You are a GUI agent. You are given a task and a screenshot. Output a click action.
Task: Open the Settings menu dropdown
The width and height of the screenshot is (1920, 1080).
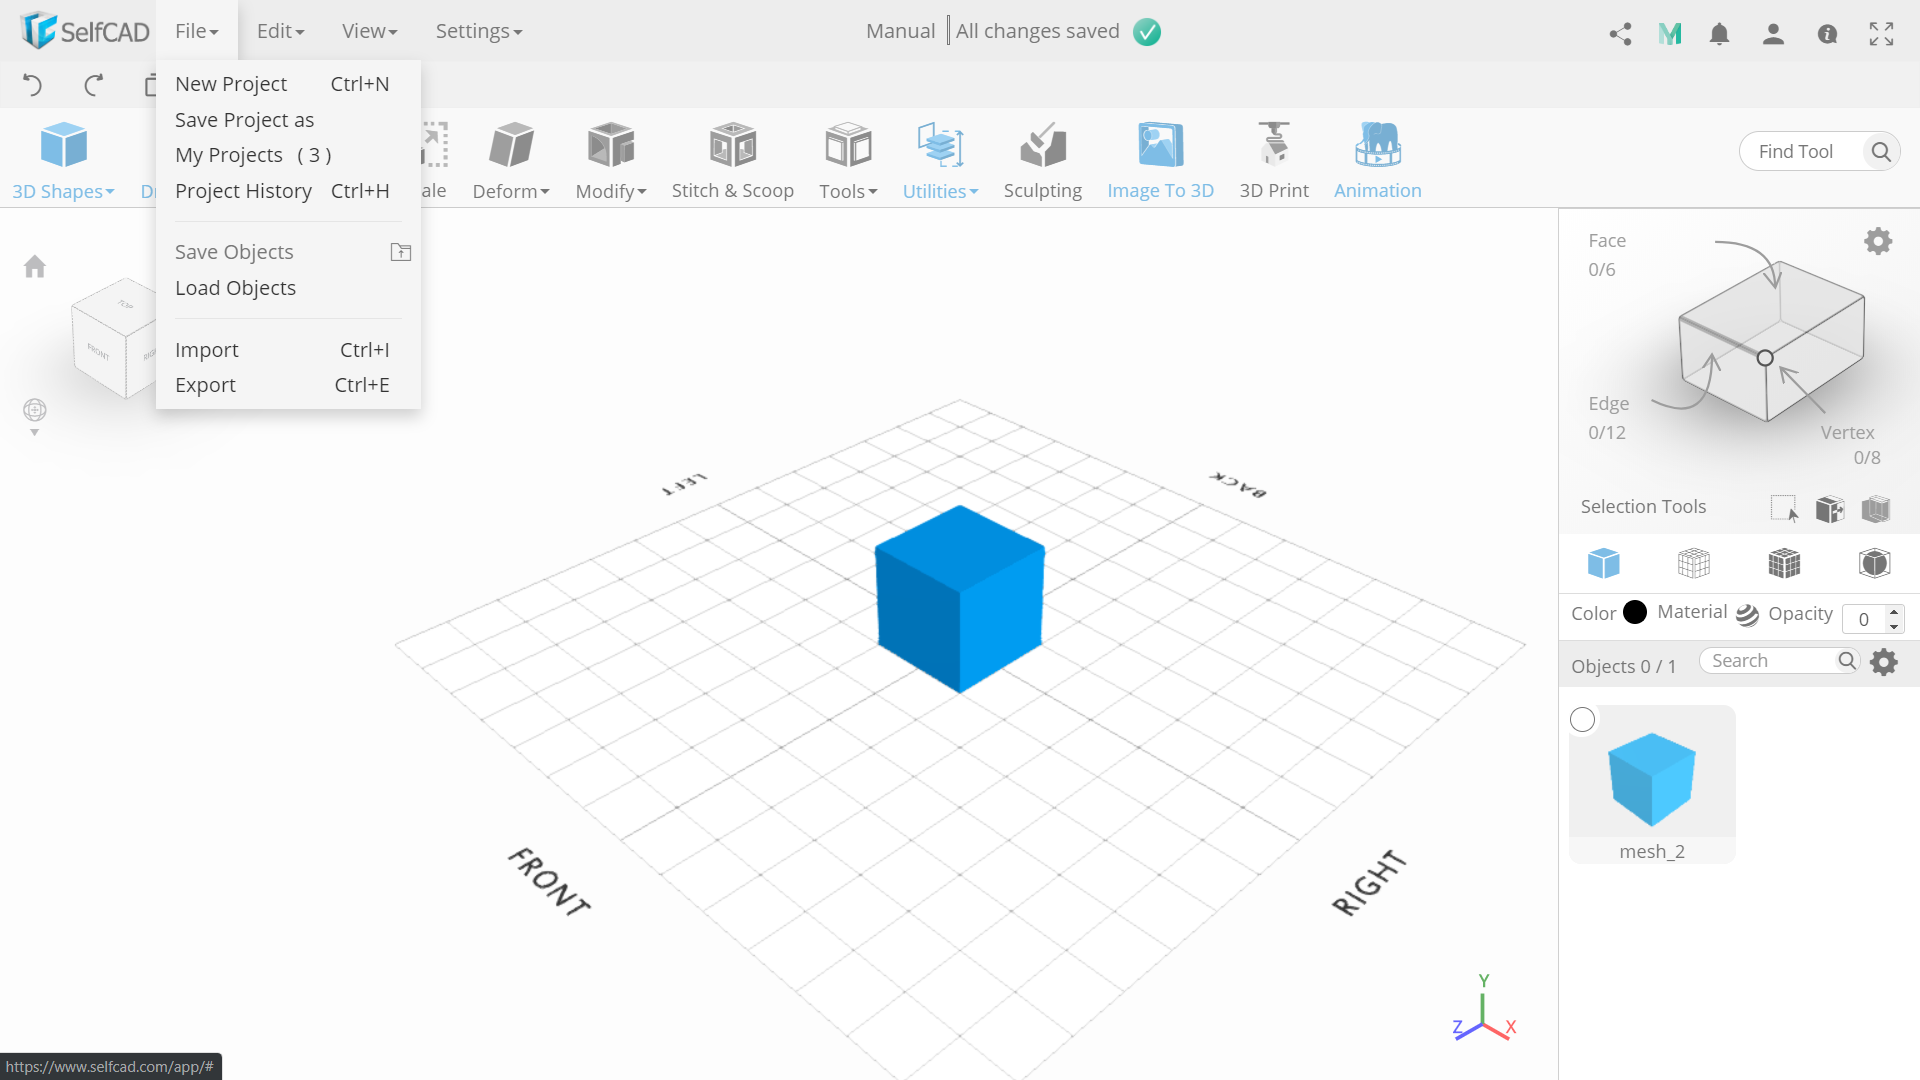click(x=478, y=31)
